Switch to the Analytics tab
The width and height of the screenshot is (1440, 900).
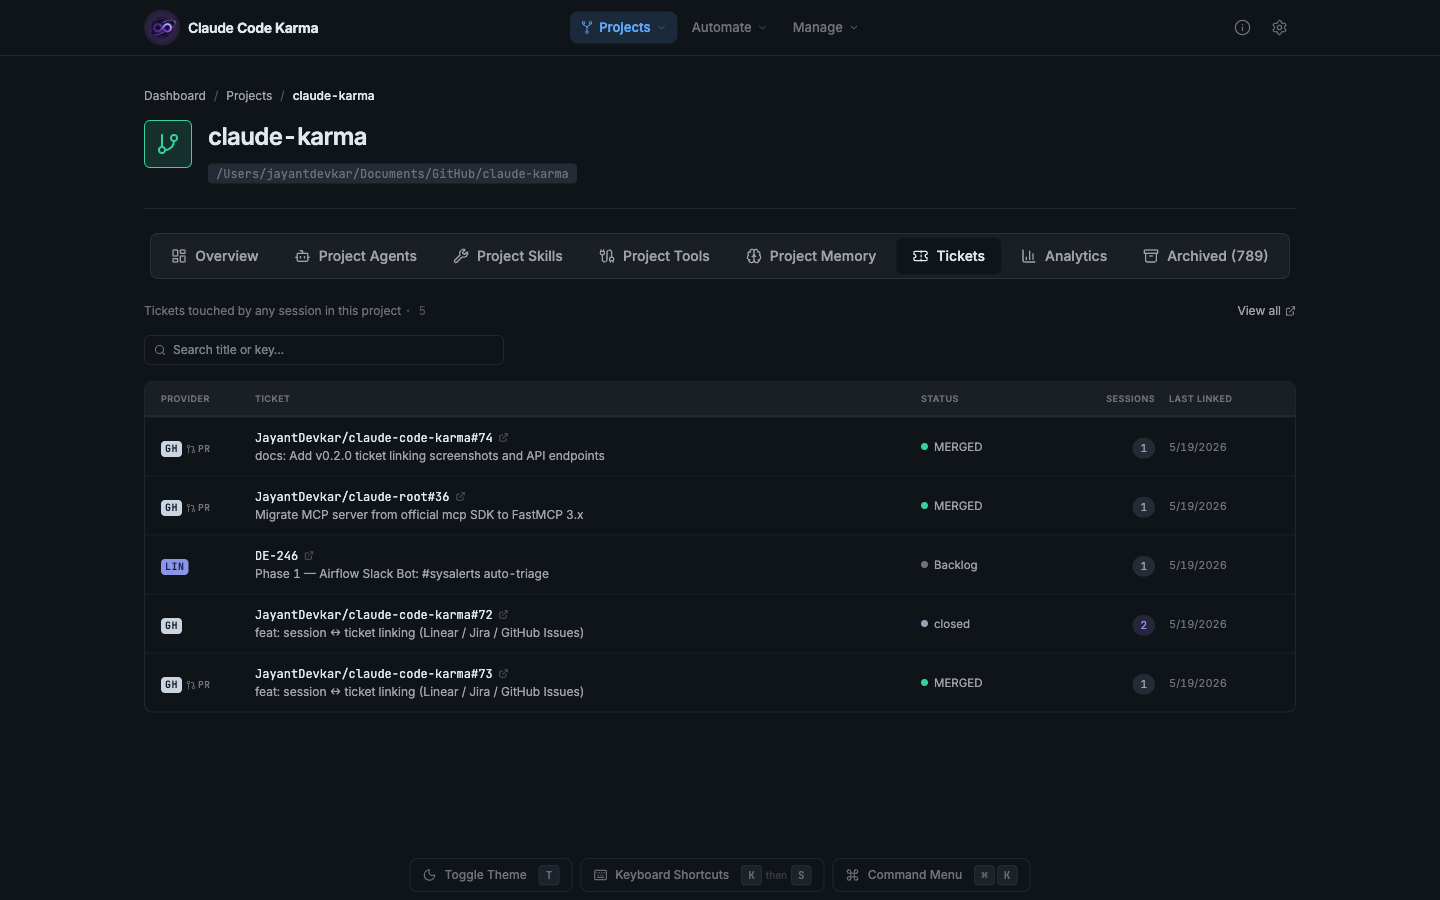(1064, 257)
